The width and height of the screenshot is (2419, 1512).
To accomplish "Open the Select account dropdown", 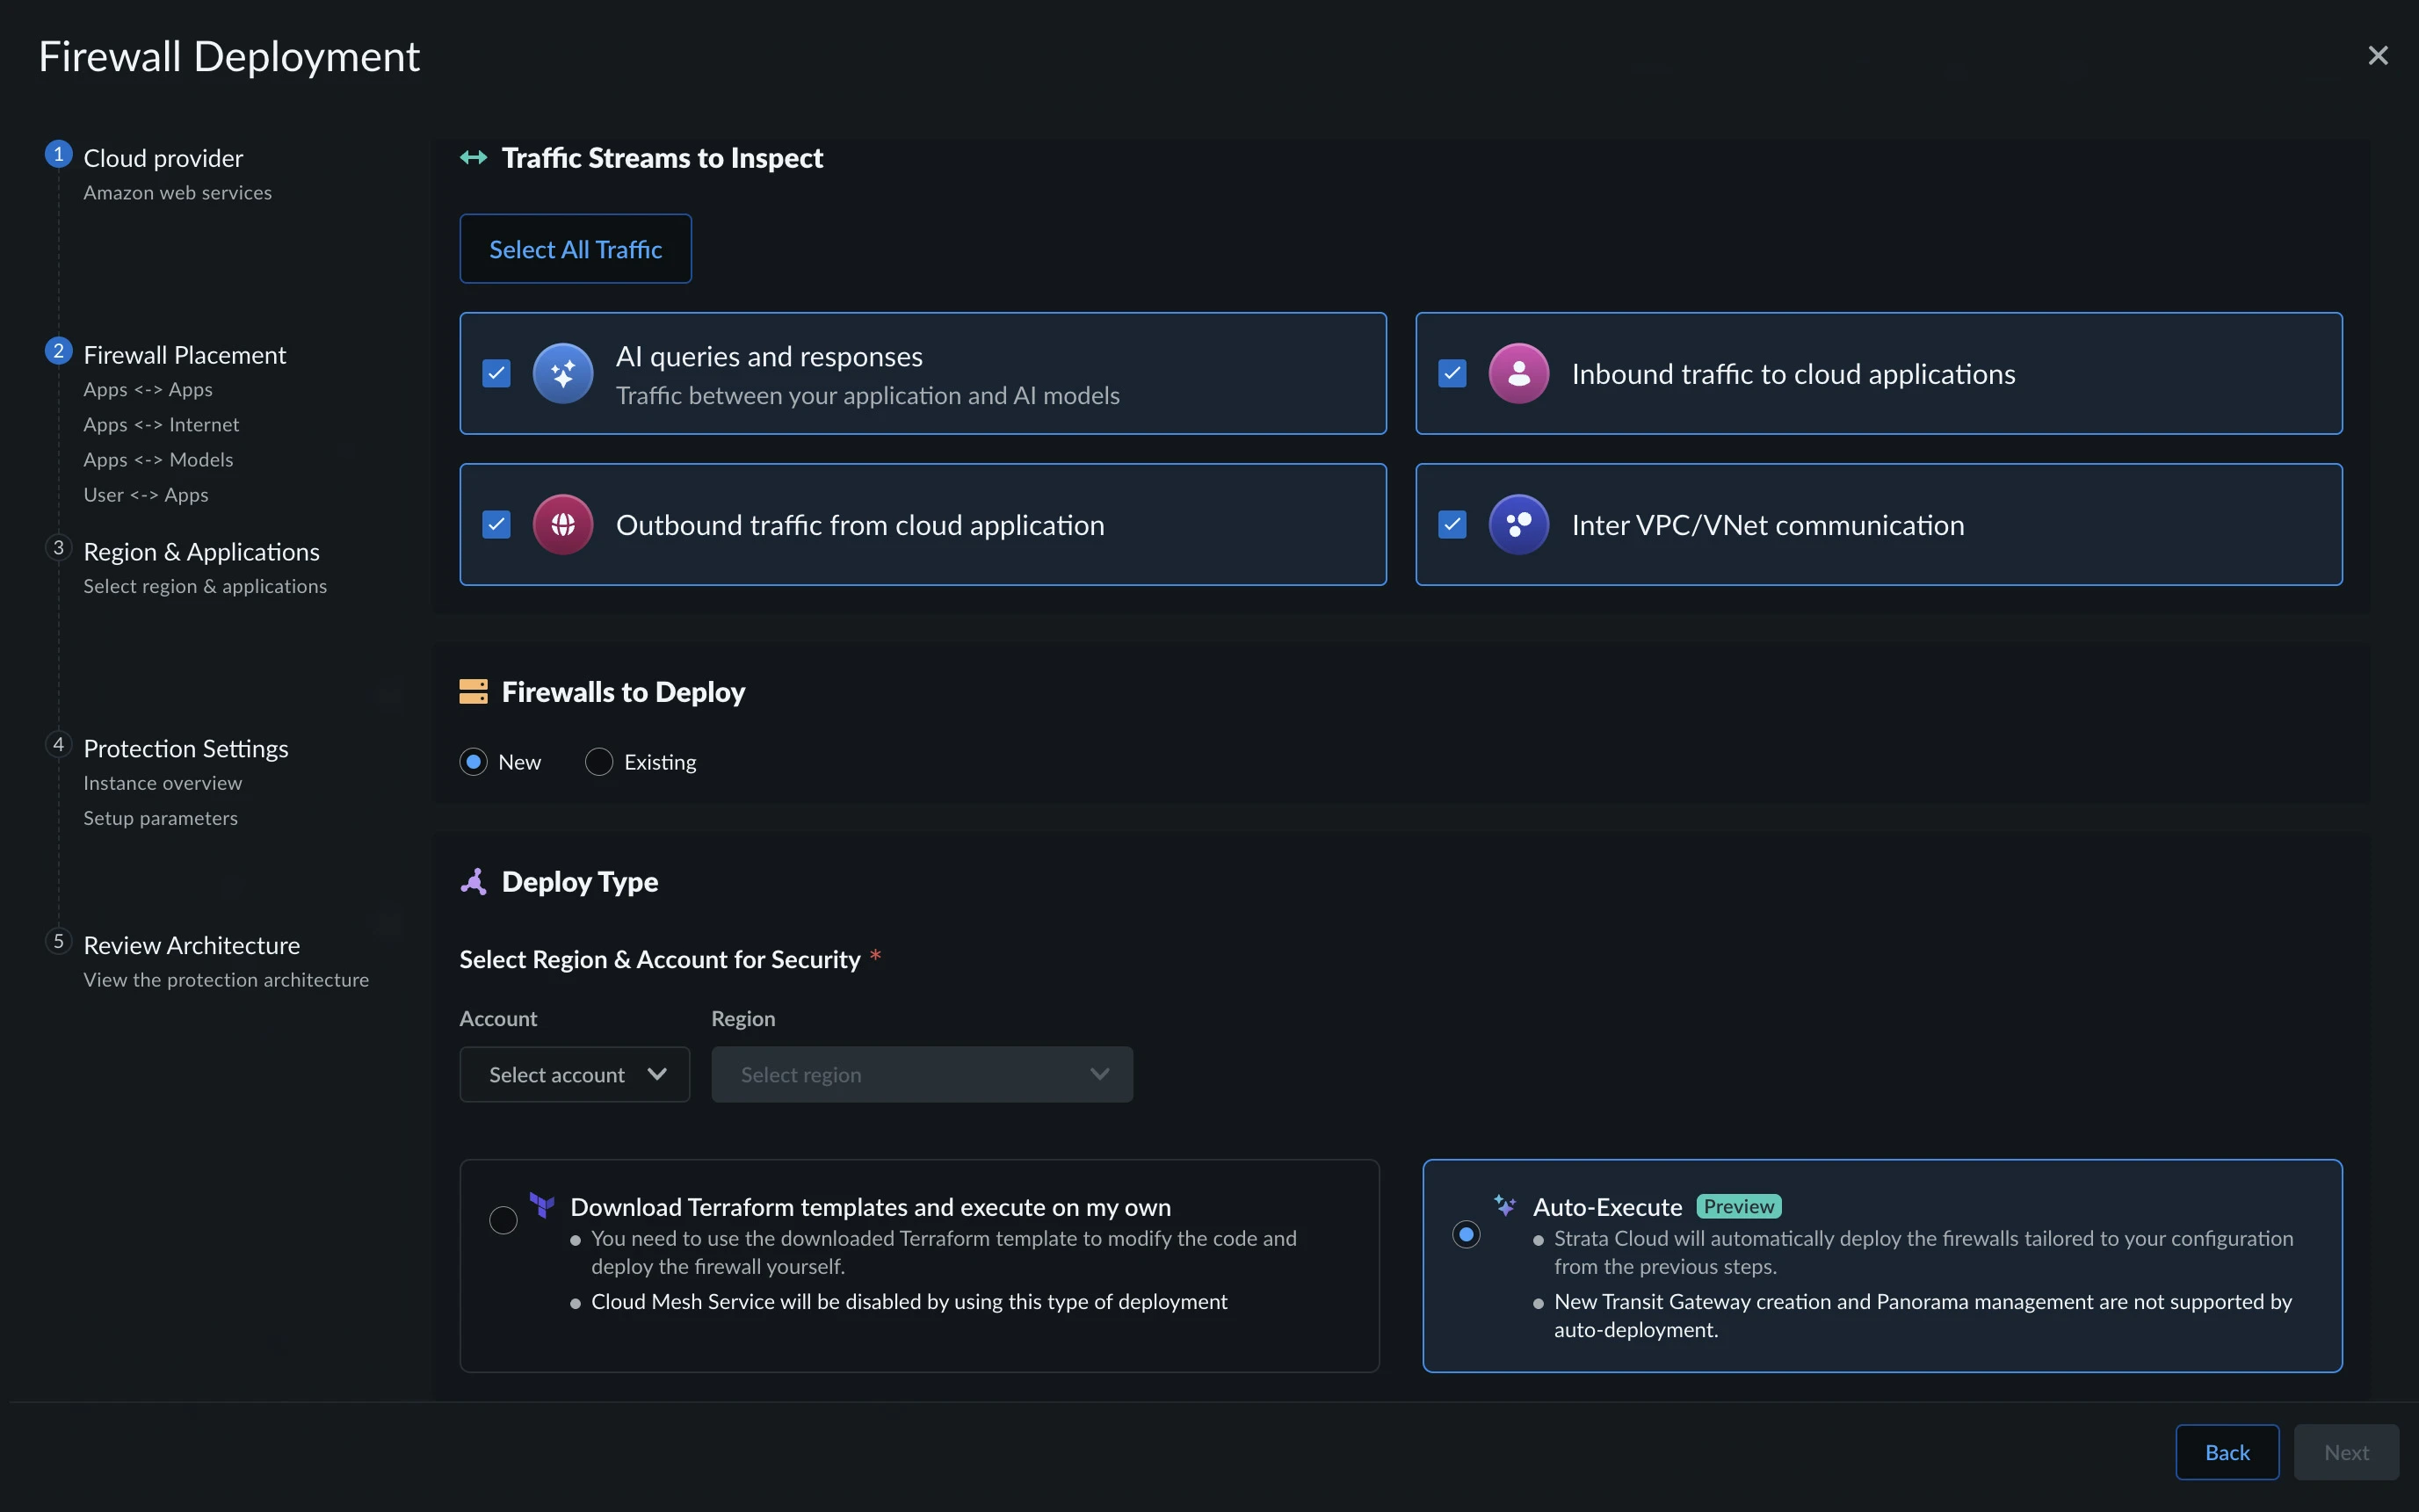I will pyautogui.click(x=574, y=1075).
